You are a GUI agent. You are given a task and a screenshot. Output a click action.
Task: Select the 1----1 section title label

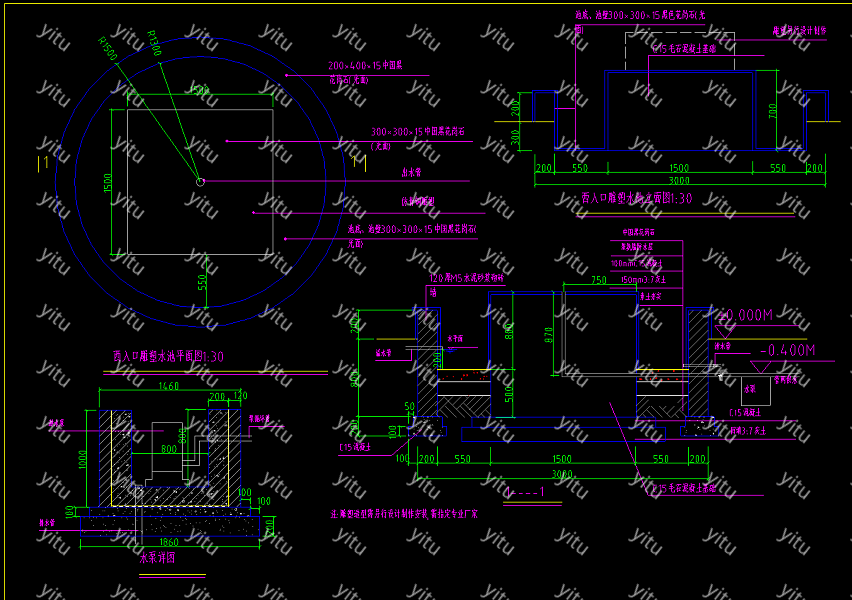(526, 492)
